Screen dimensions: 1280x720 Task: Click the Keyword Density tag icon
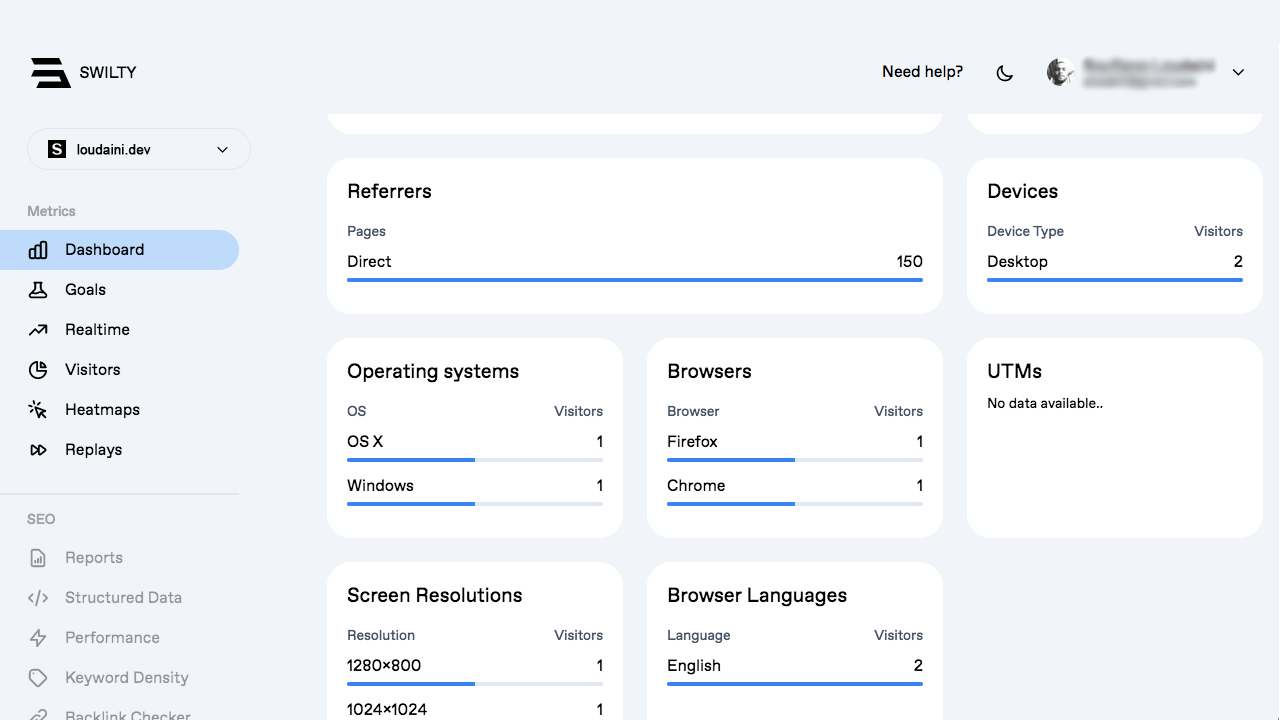tap(38, 678)
